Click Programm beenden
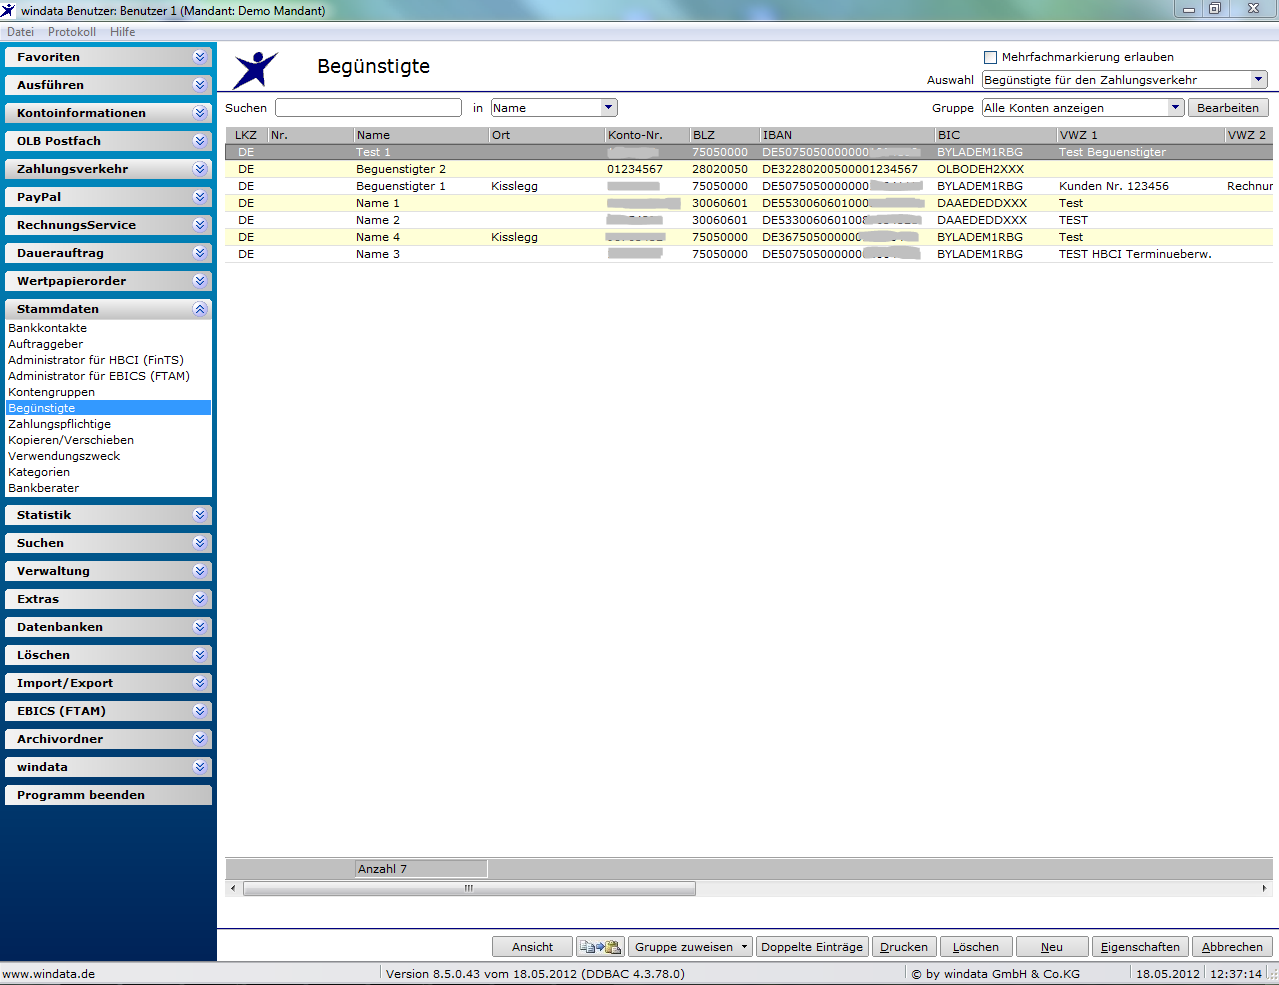Viewport: 1279px width, 985px height. [109, 795]
